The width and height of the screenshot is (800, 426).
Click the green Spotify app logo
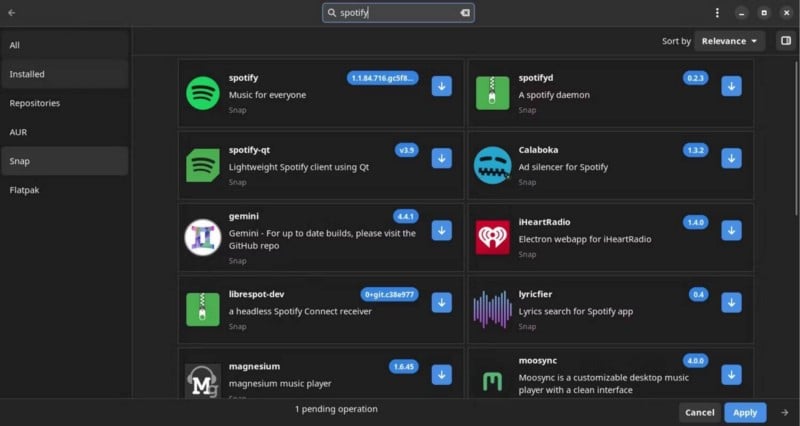click(x=203, y=93)
